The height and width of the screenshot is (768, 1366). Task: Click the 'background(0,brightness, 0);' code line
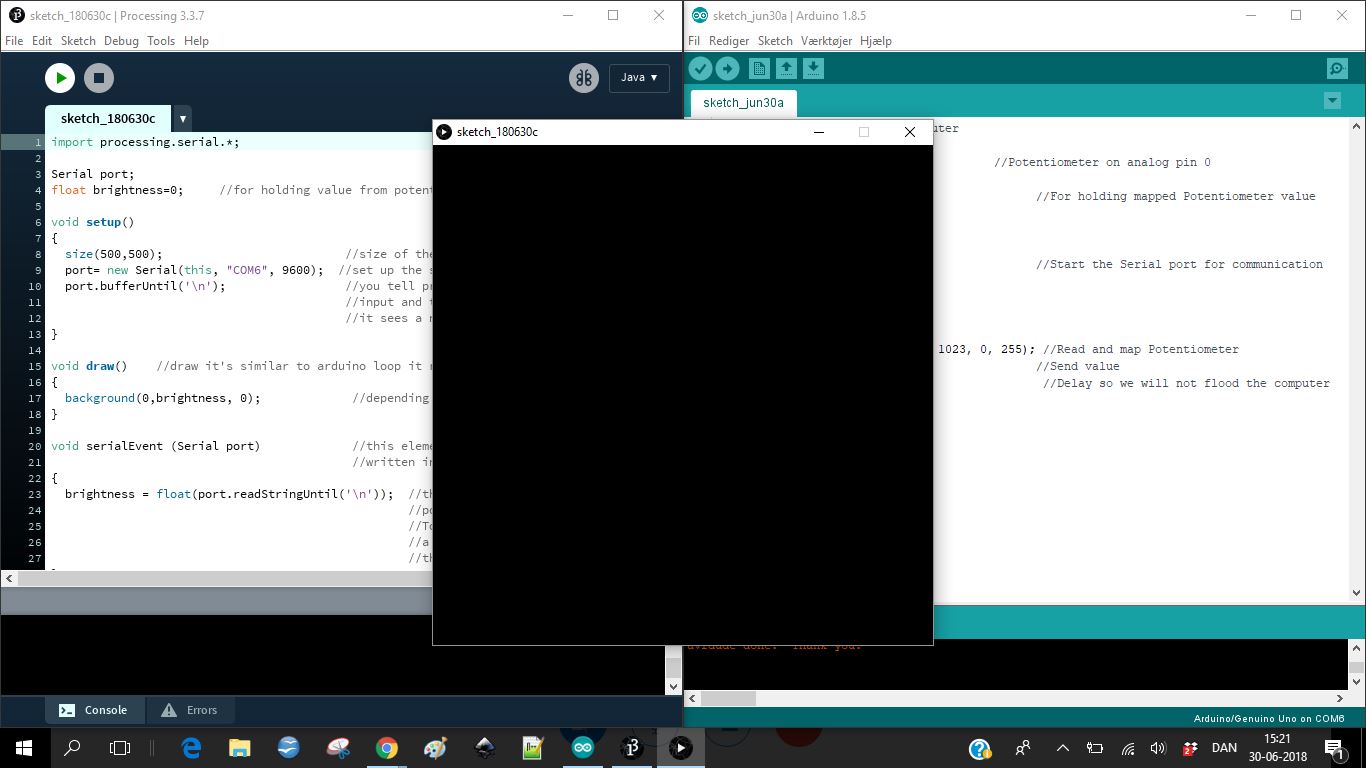[163, 398]
